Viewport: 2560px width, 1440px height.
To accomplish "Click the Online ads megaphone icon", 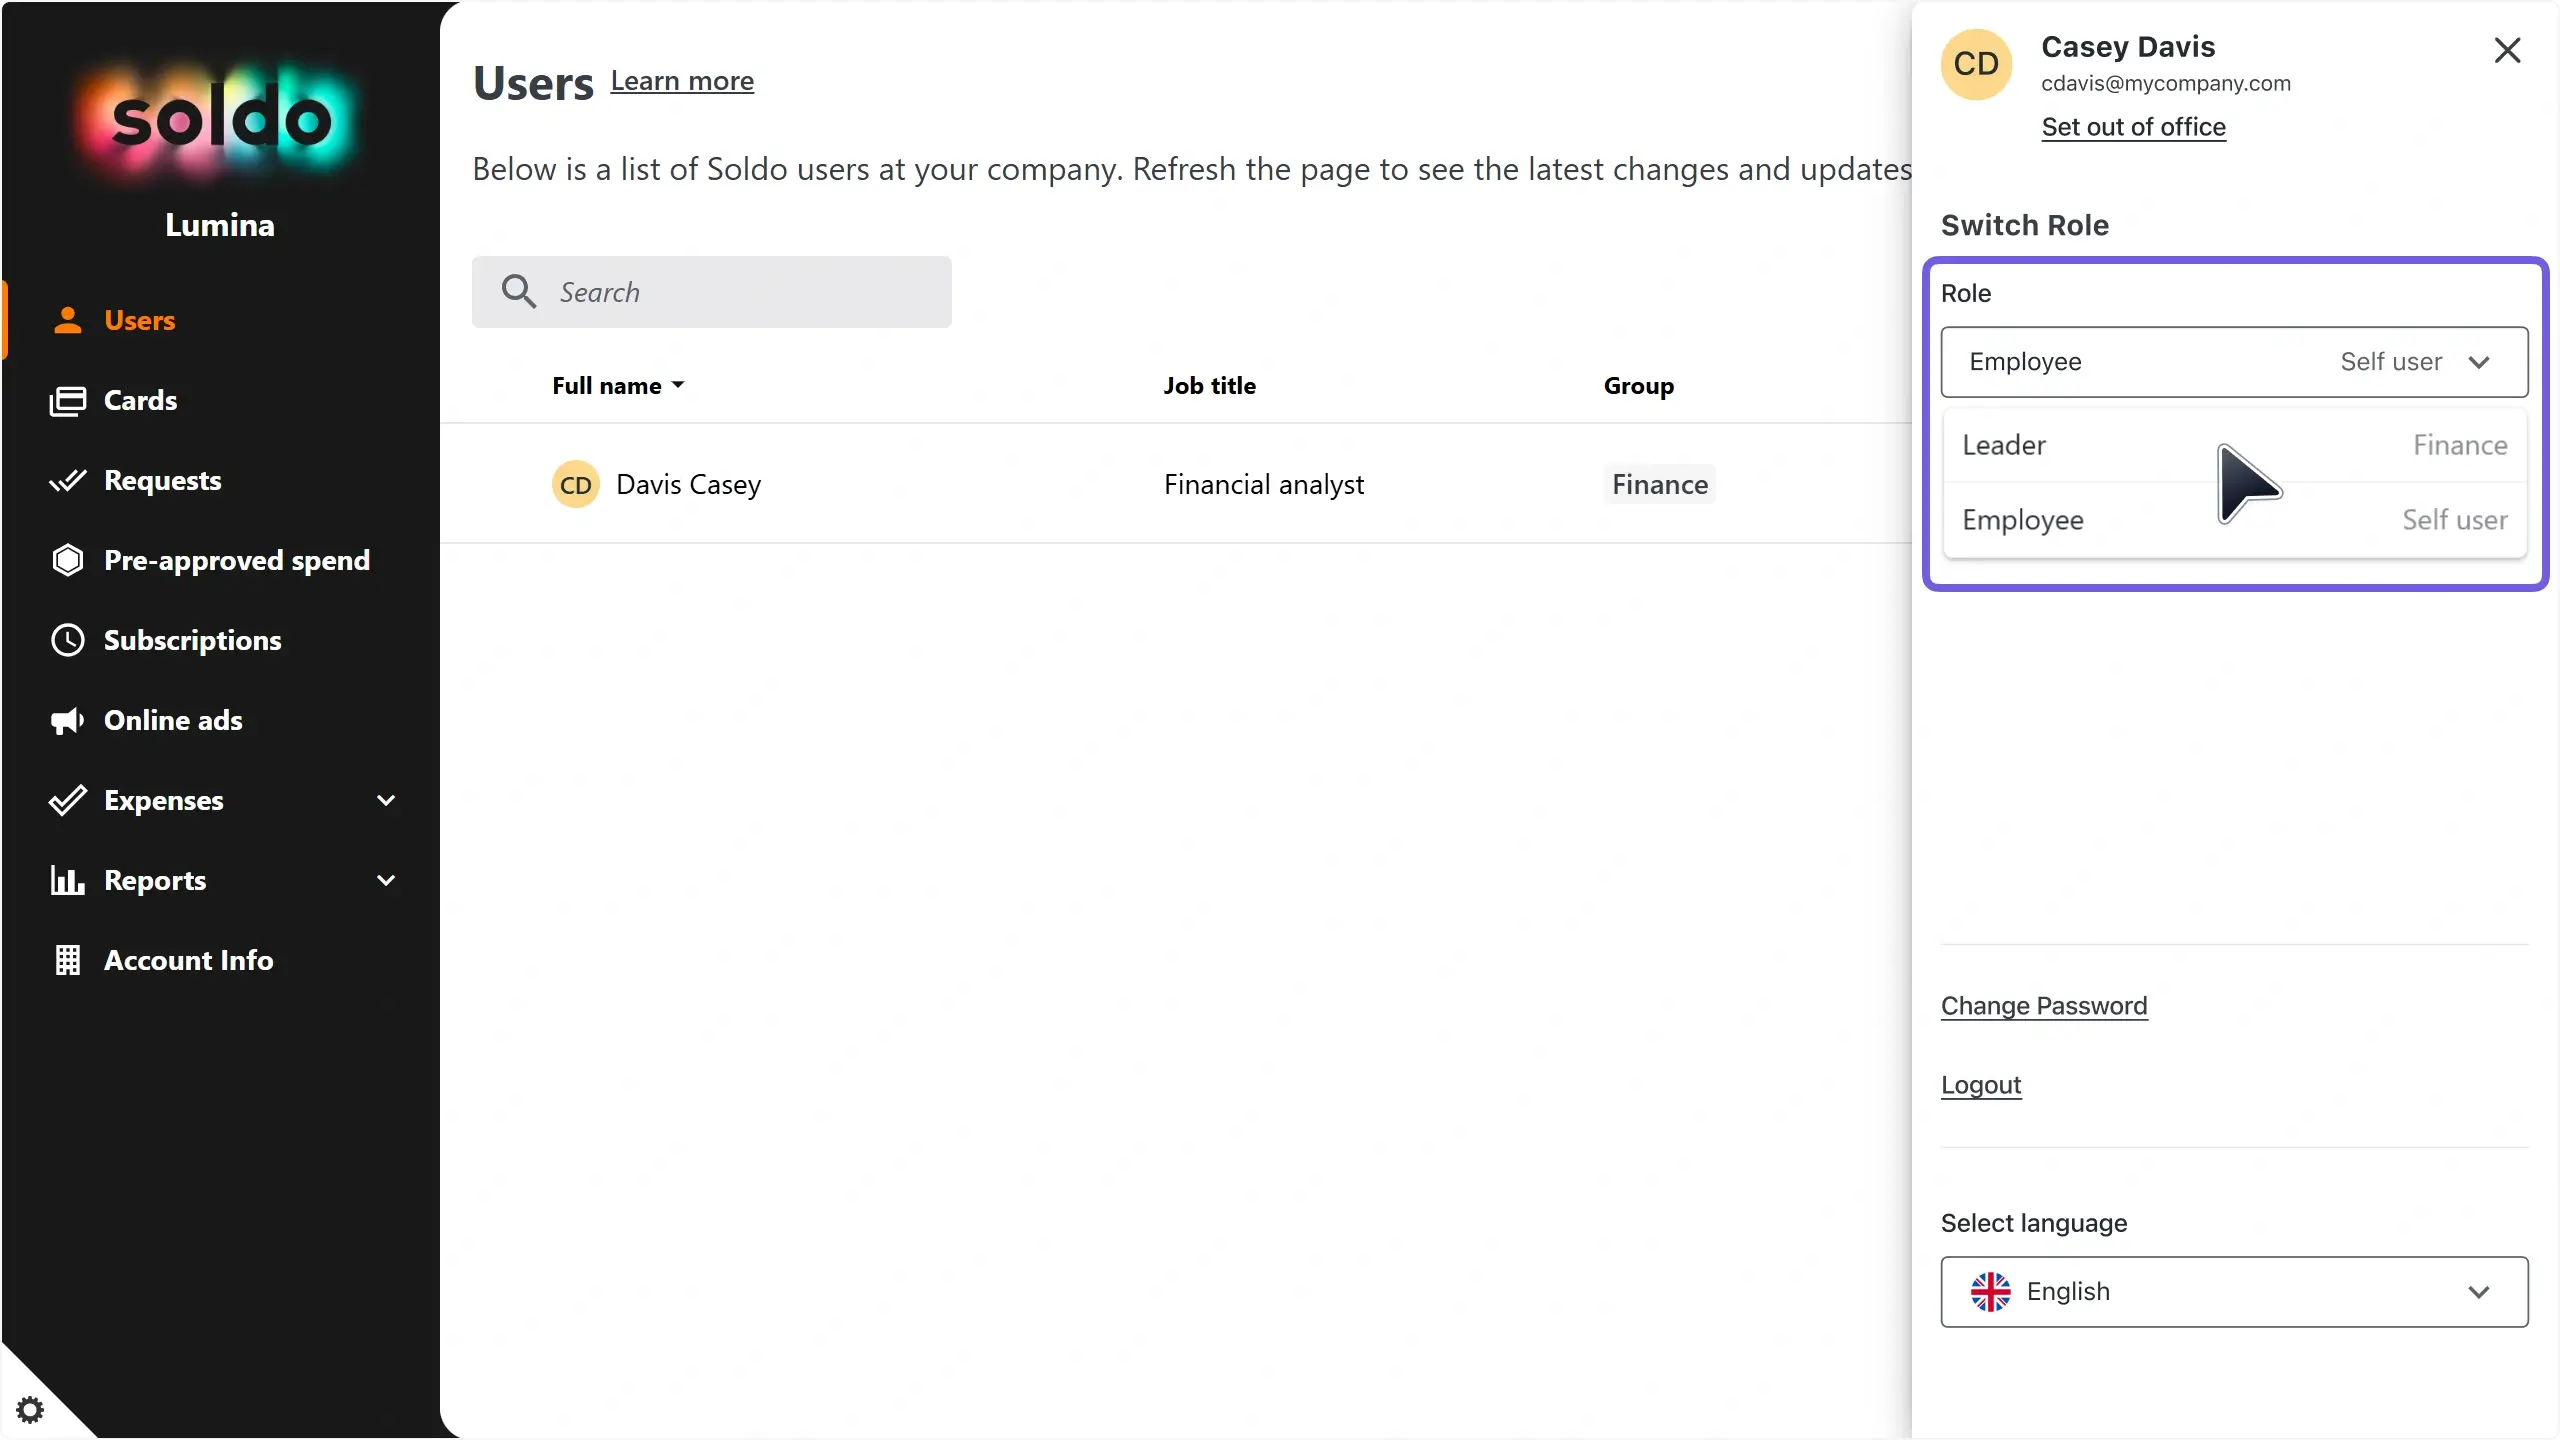I will click(x=67, y=721).
